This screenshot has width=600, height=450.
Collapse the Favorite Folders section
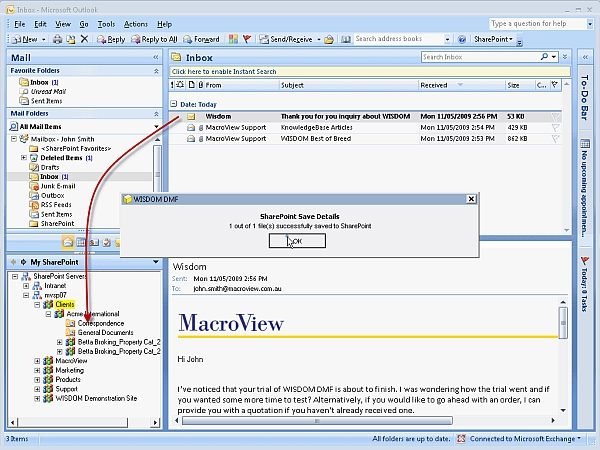tap(156, 71)
